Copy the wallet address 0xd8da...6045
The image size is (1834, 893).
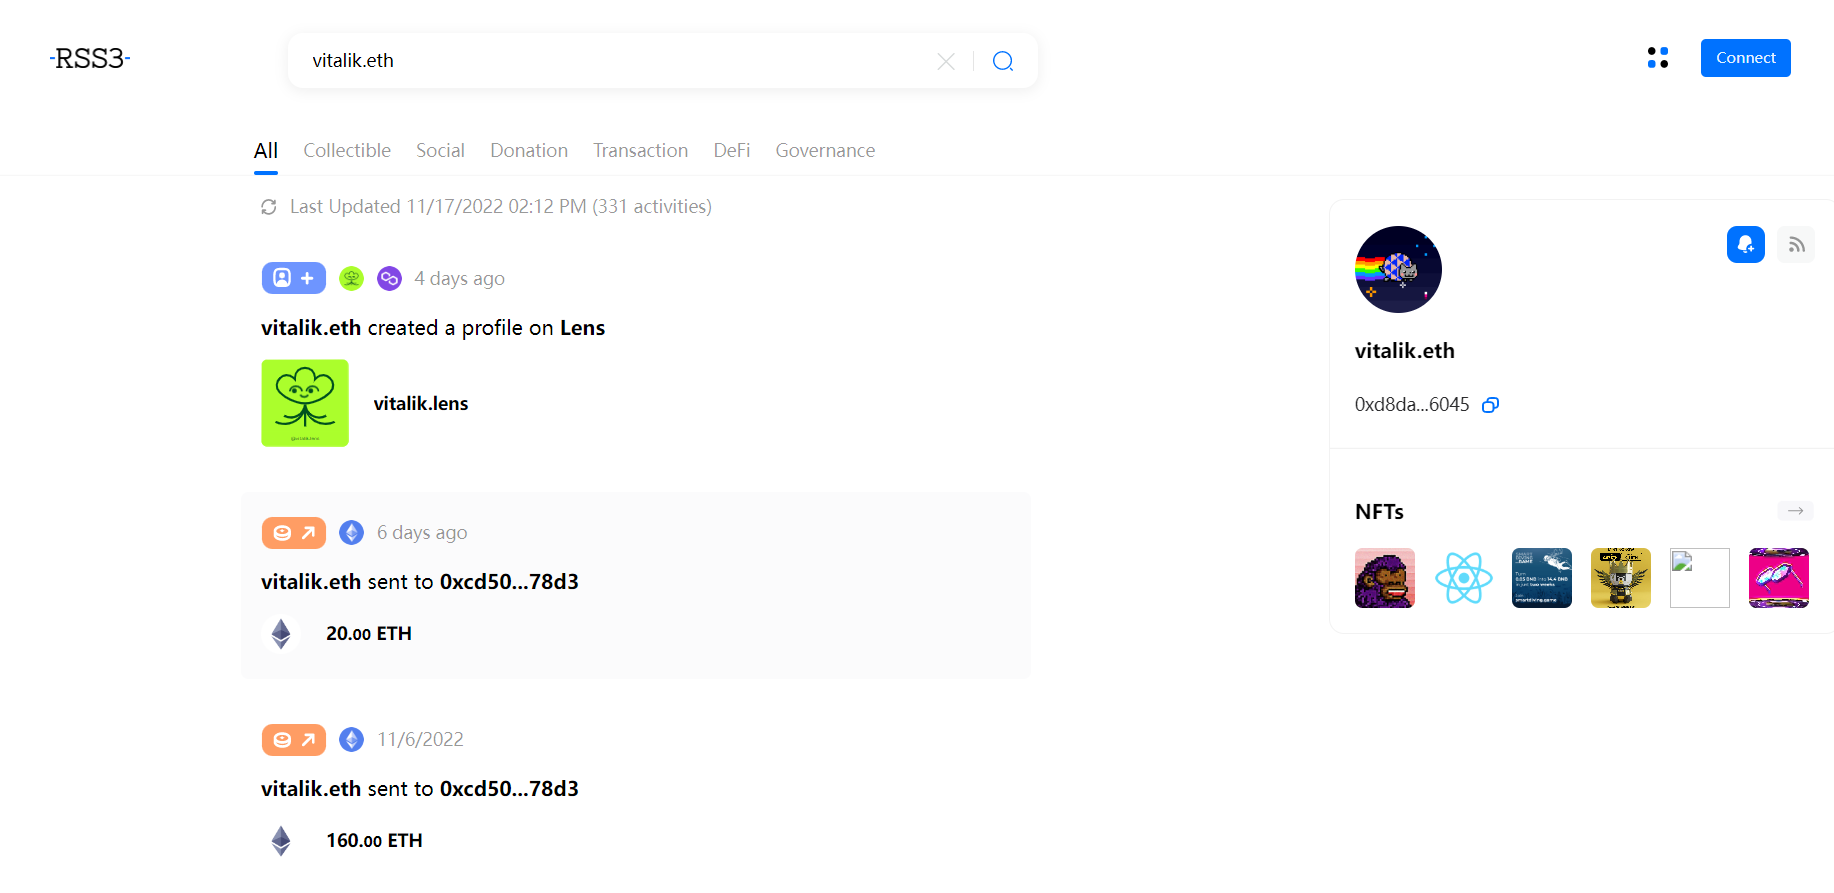[x=1490, y=405]
